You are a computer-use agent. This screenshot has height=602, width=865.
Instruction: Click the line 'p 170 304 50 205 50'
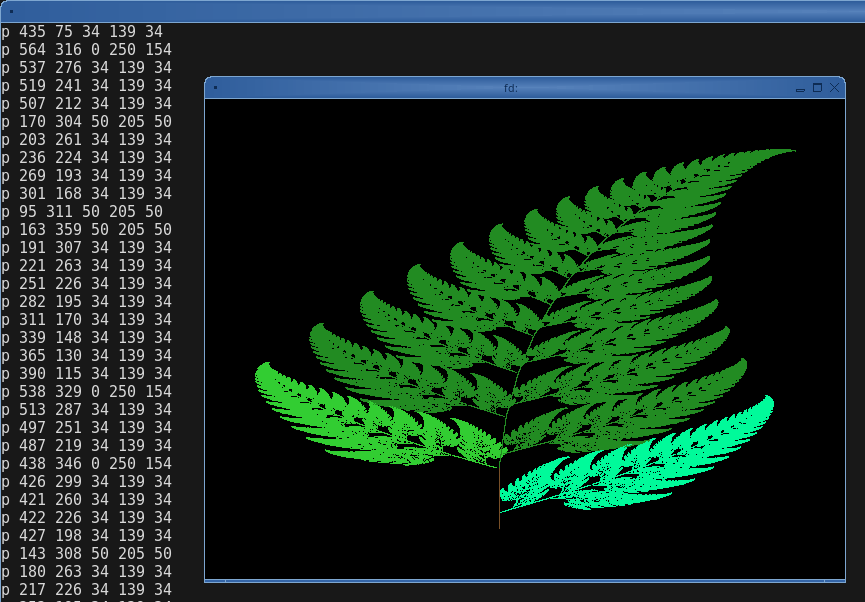tap(87, 121)
